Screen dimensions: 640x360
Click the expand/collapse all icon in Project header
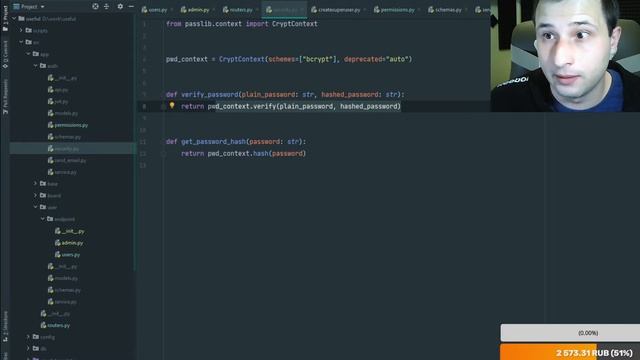click(107, 7)
